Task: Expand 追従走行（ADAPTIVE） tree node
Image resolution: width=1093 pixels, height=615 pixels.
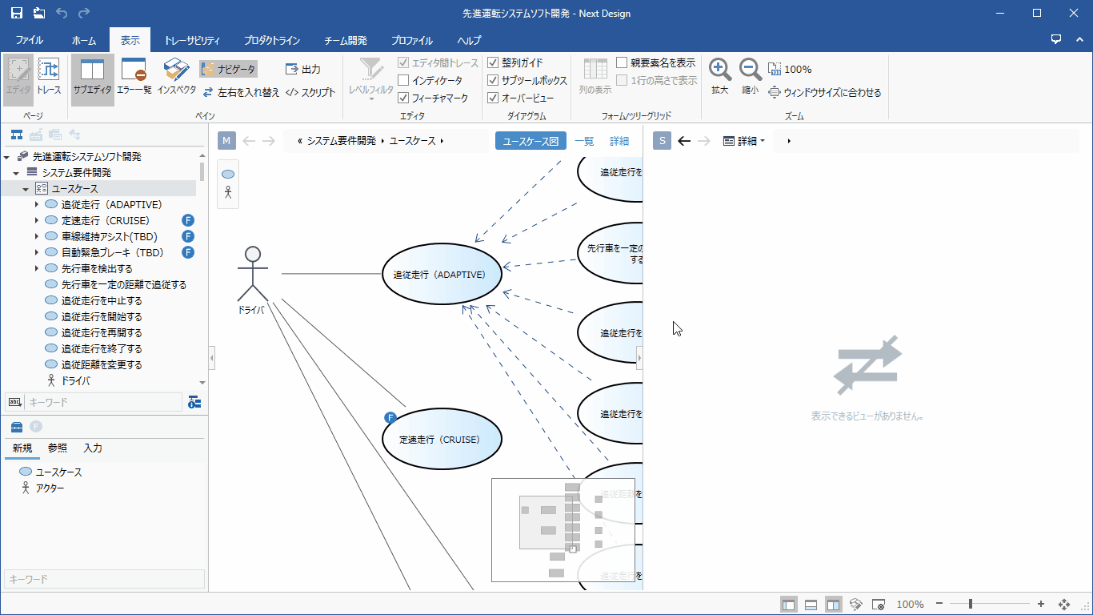Action: tap(37, 205)
